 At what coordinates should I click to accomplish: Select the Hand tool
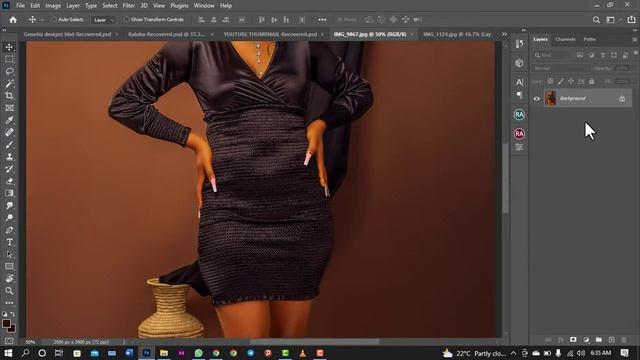click(x=9, y=278)
